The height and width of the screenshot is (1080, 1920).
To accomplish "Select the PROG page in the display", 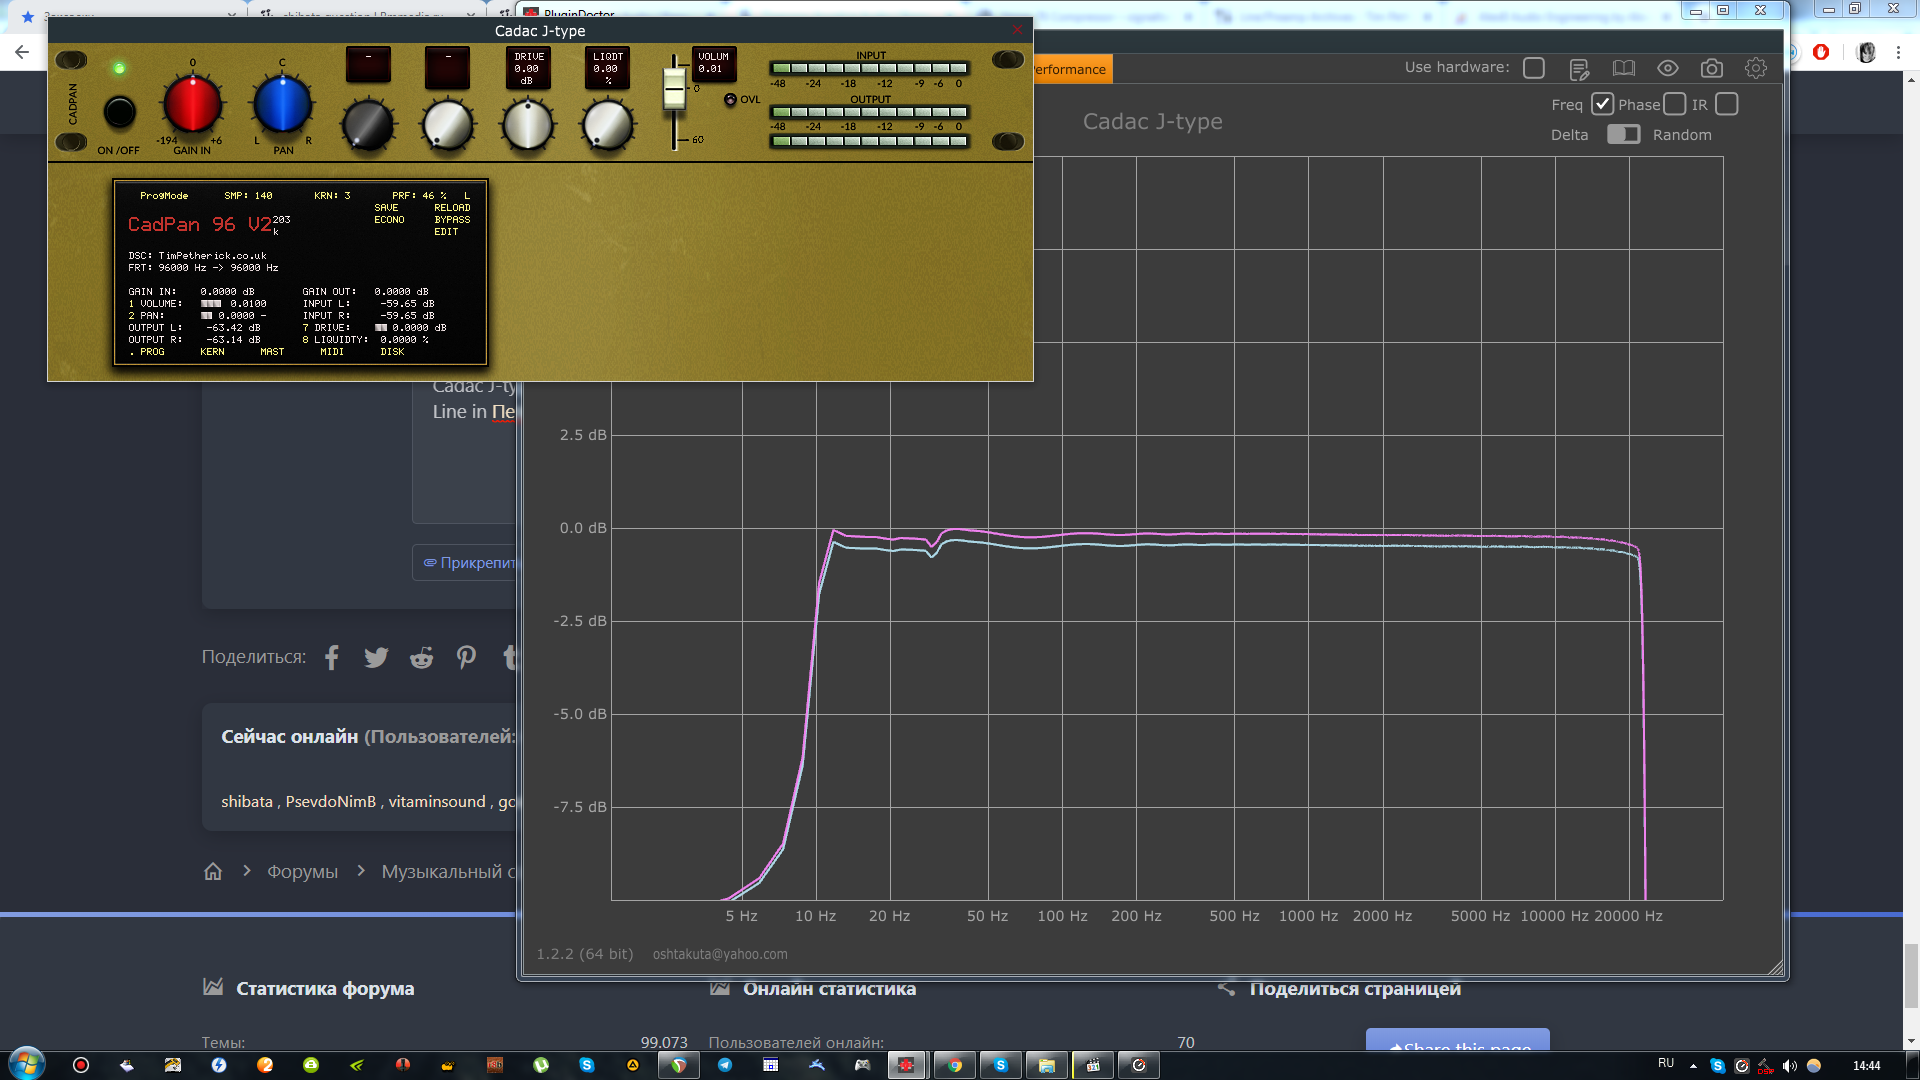I will click(x=152, y=351).
